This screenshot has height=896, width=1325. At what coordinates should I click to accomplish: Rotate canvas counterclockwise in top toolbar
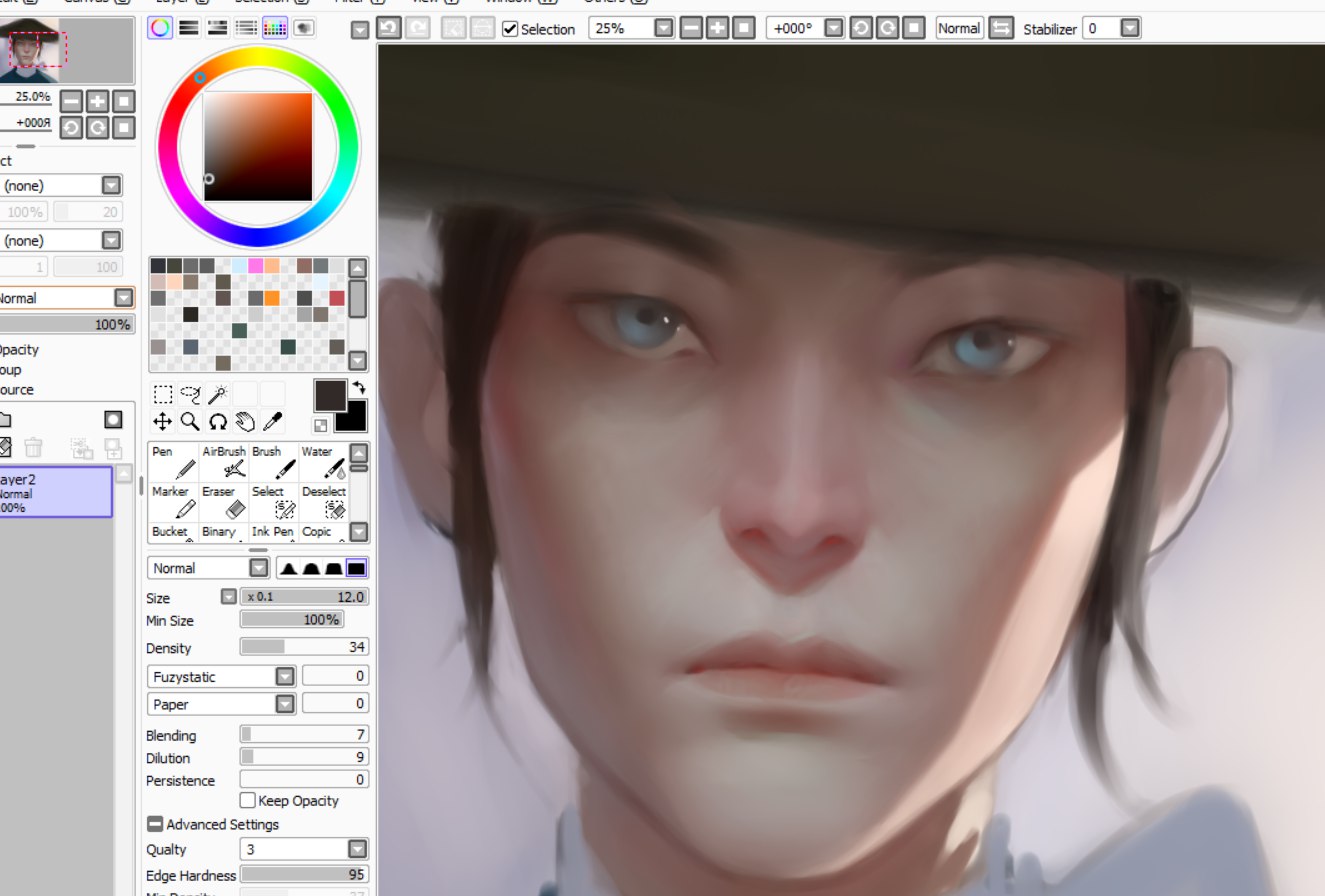[861, 28]
